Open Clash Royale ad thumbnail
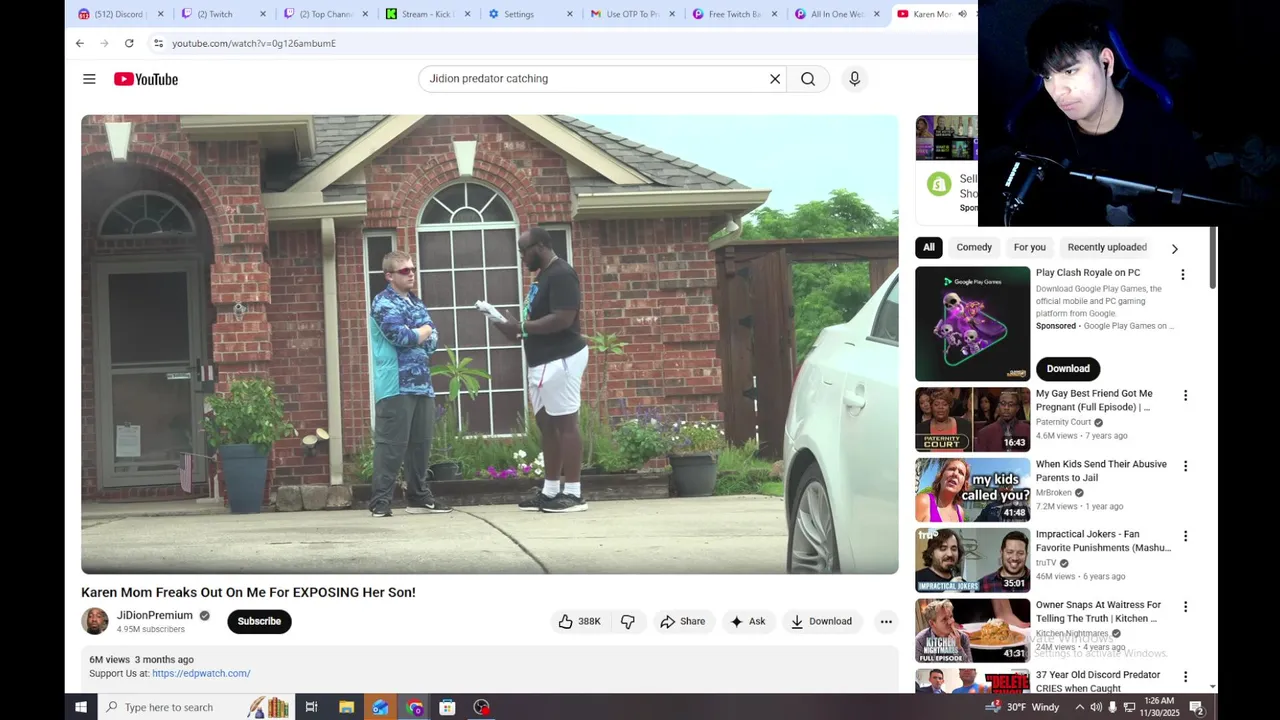 click(972, 323)
